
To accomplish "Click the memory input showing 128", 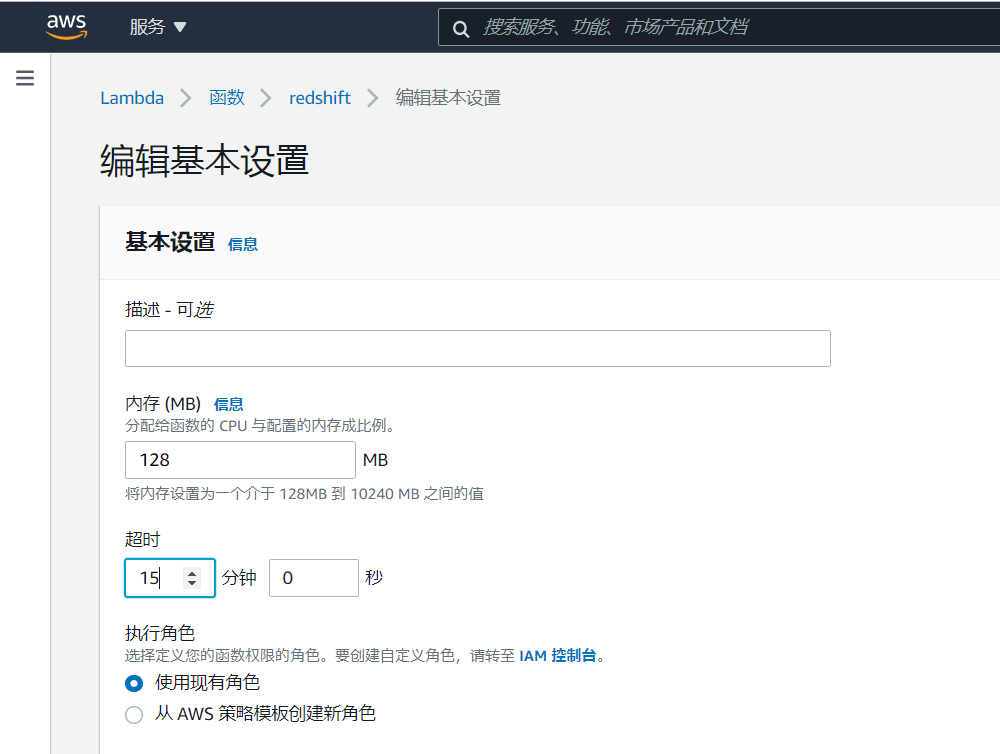I will (240, 460).
